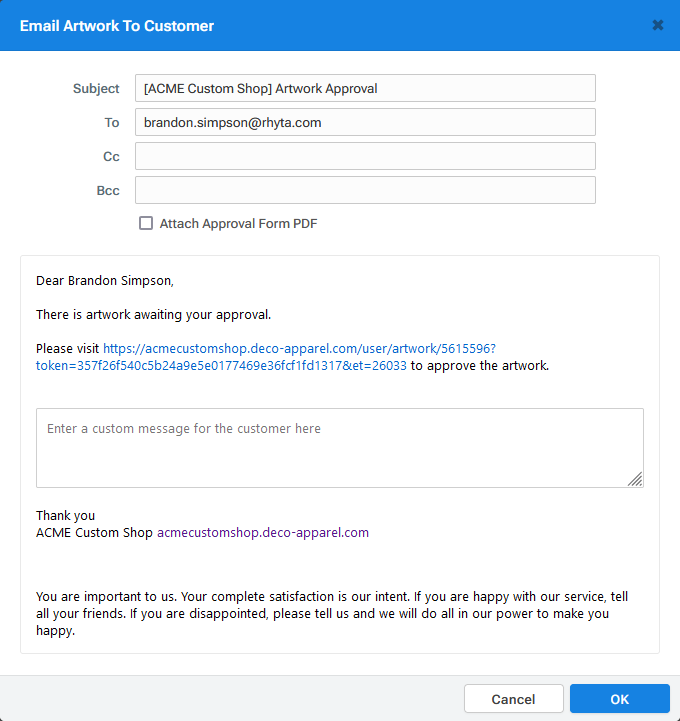This screenshot has width=680, height=721.
Task: Confirm sending with the OK button
Action: (619, 699)
